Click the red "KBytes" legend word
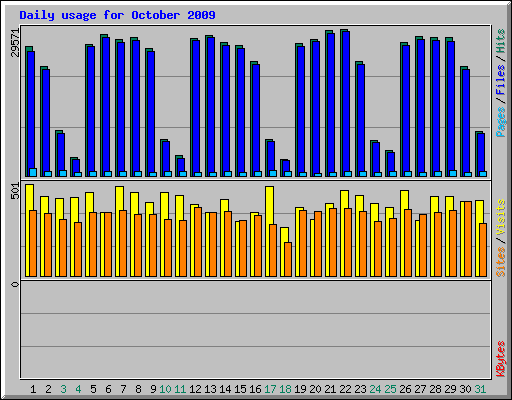 500,359
